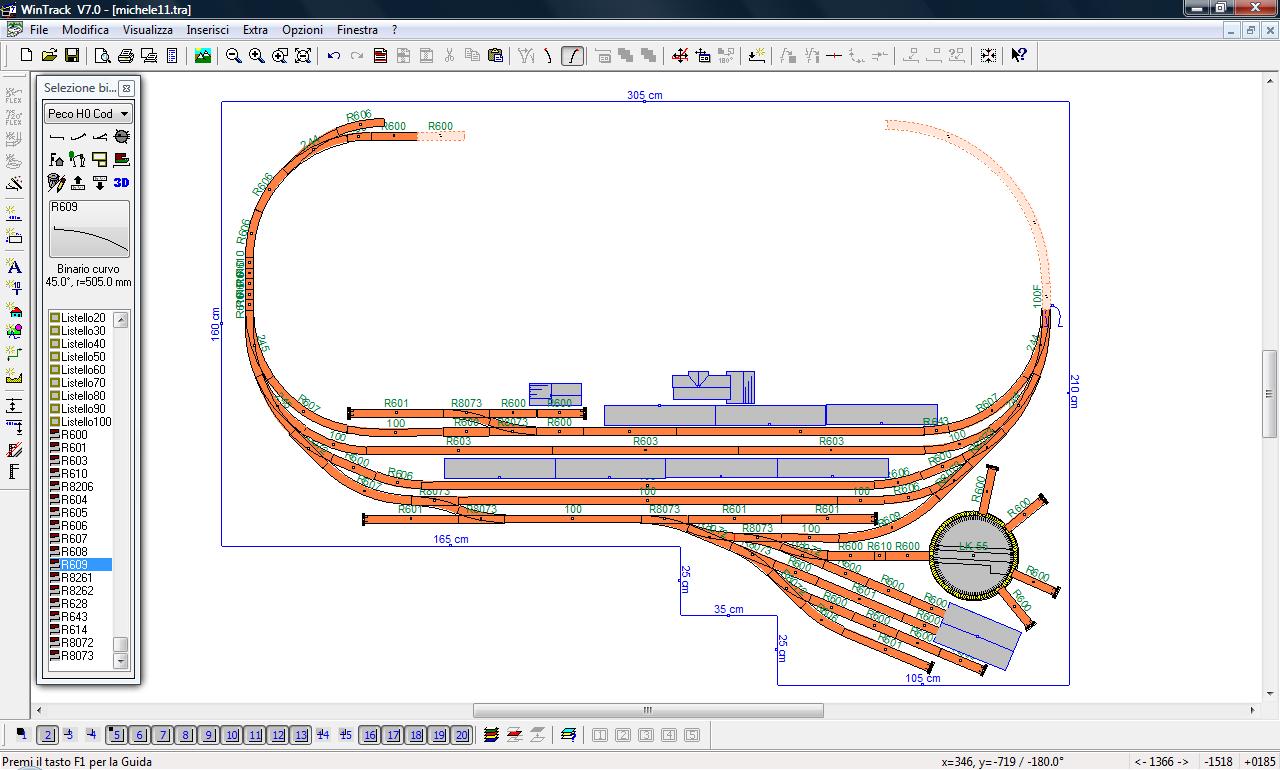The image size is (1280, 770).
Task: Select the straight track category icon
Action: (x=57, y=136)
